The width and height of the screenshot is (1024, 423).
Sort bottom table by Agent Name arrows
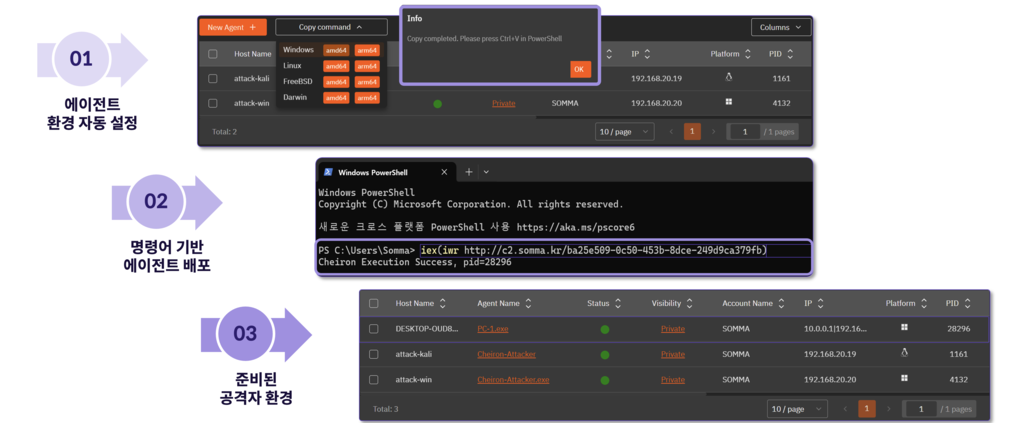point(529,303)
